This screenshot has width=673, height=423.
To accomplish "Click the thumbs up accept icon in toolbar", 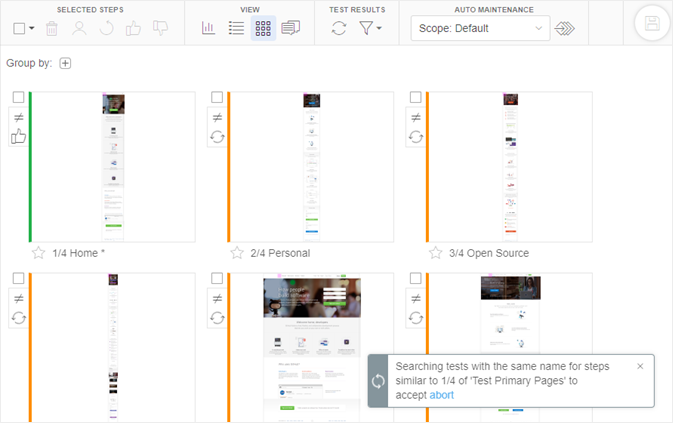I will (x=133, y=28).
